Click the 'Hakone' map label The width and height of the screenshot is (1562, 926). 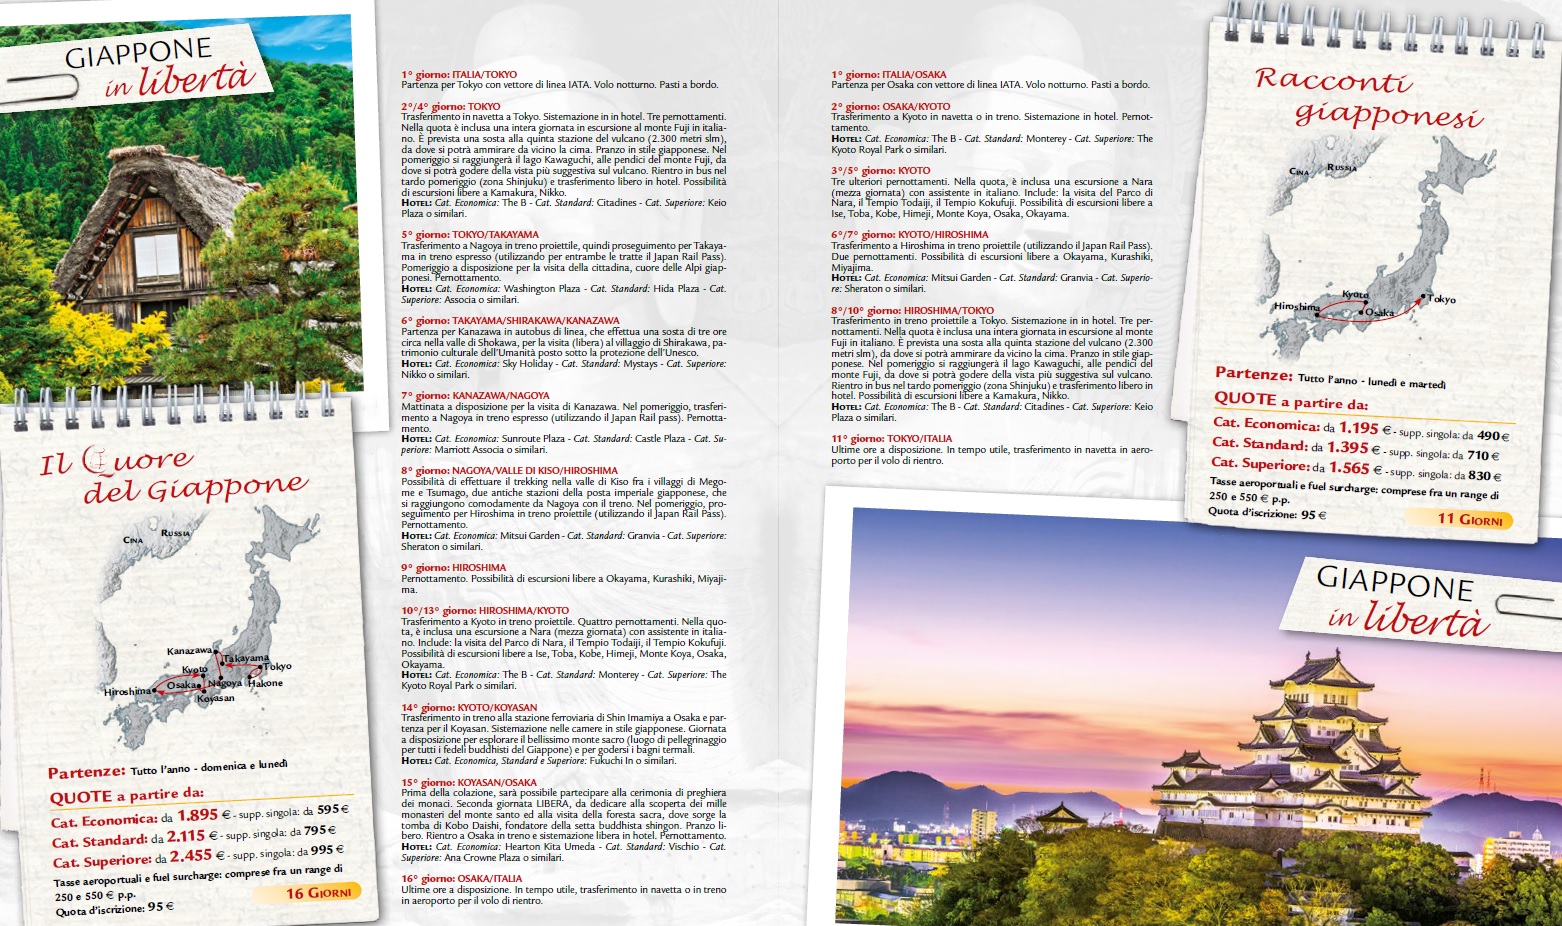click(x=266, y=683)
